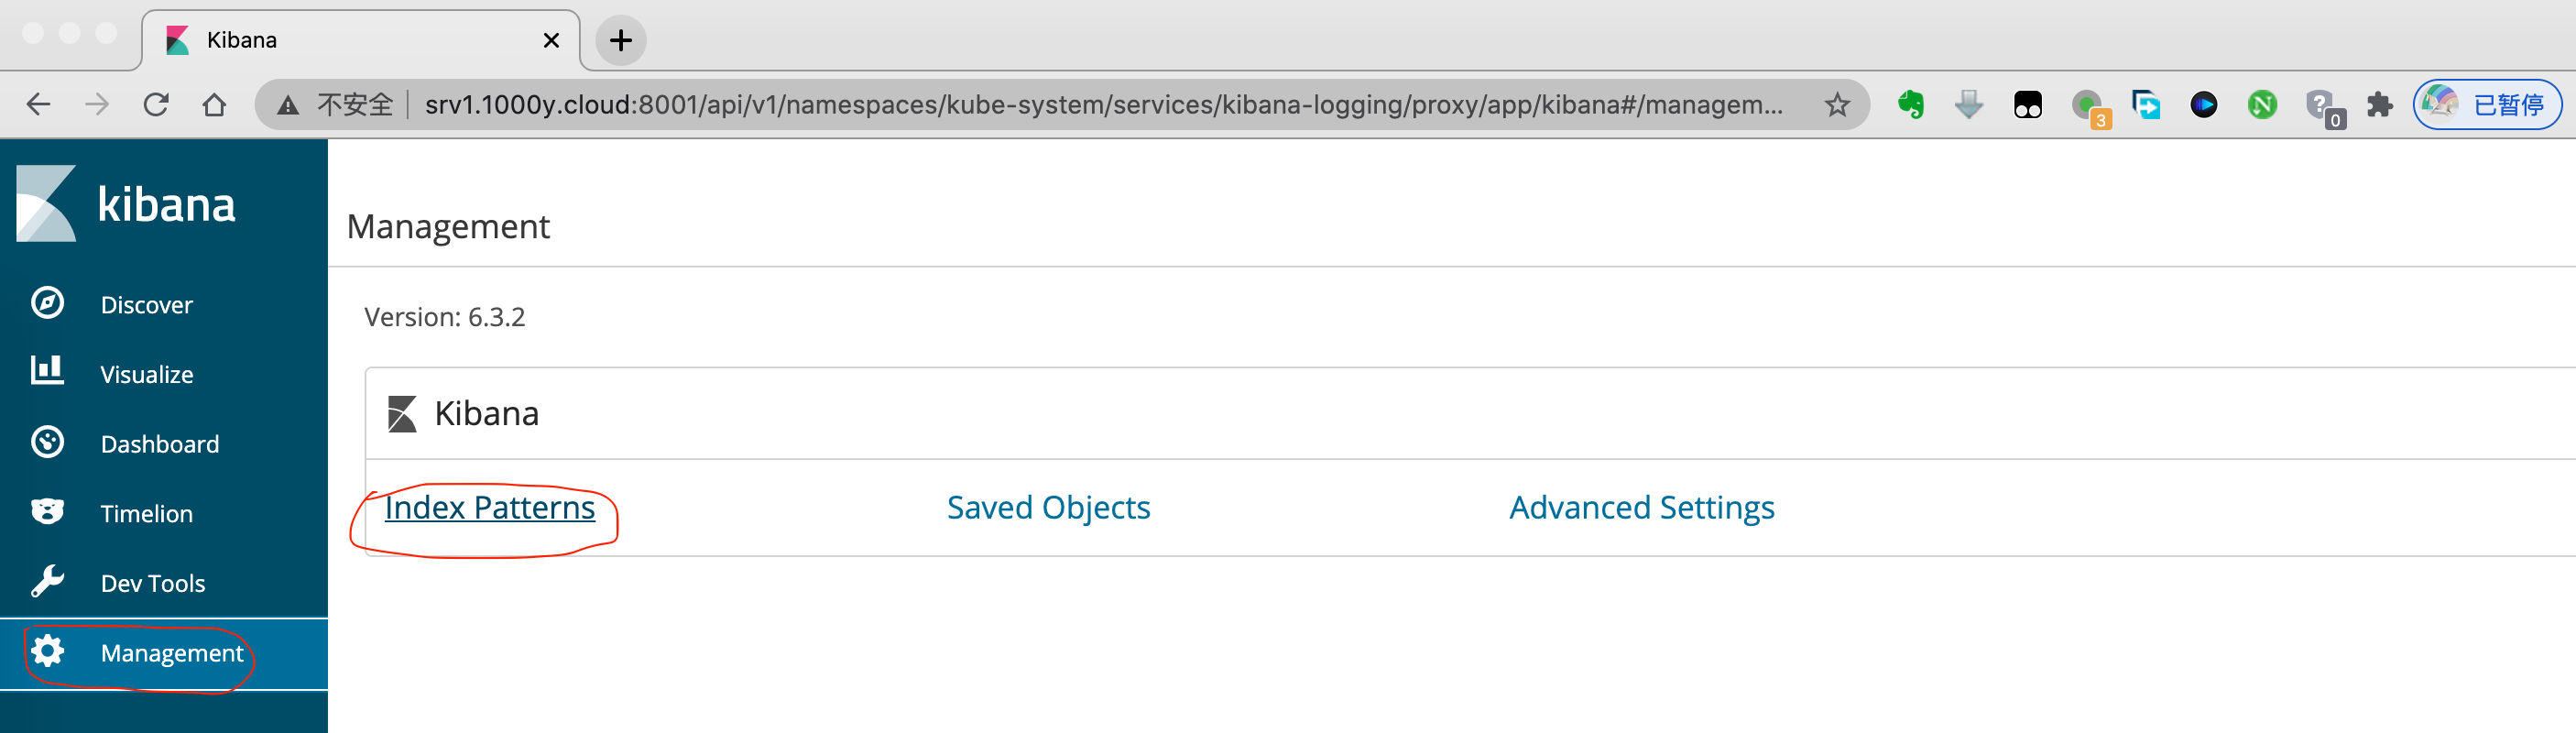Click the Dashboard gauge icon
2576x733 pixels.
coord(47,442)
